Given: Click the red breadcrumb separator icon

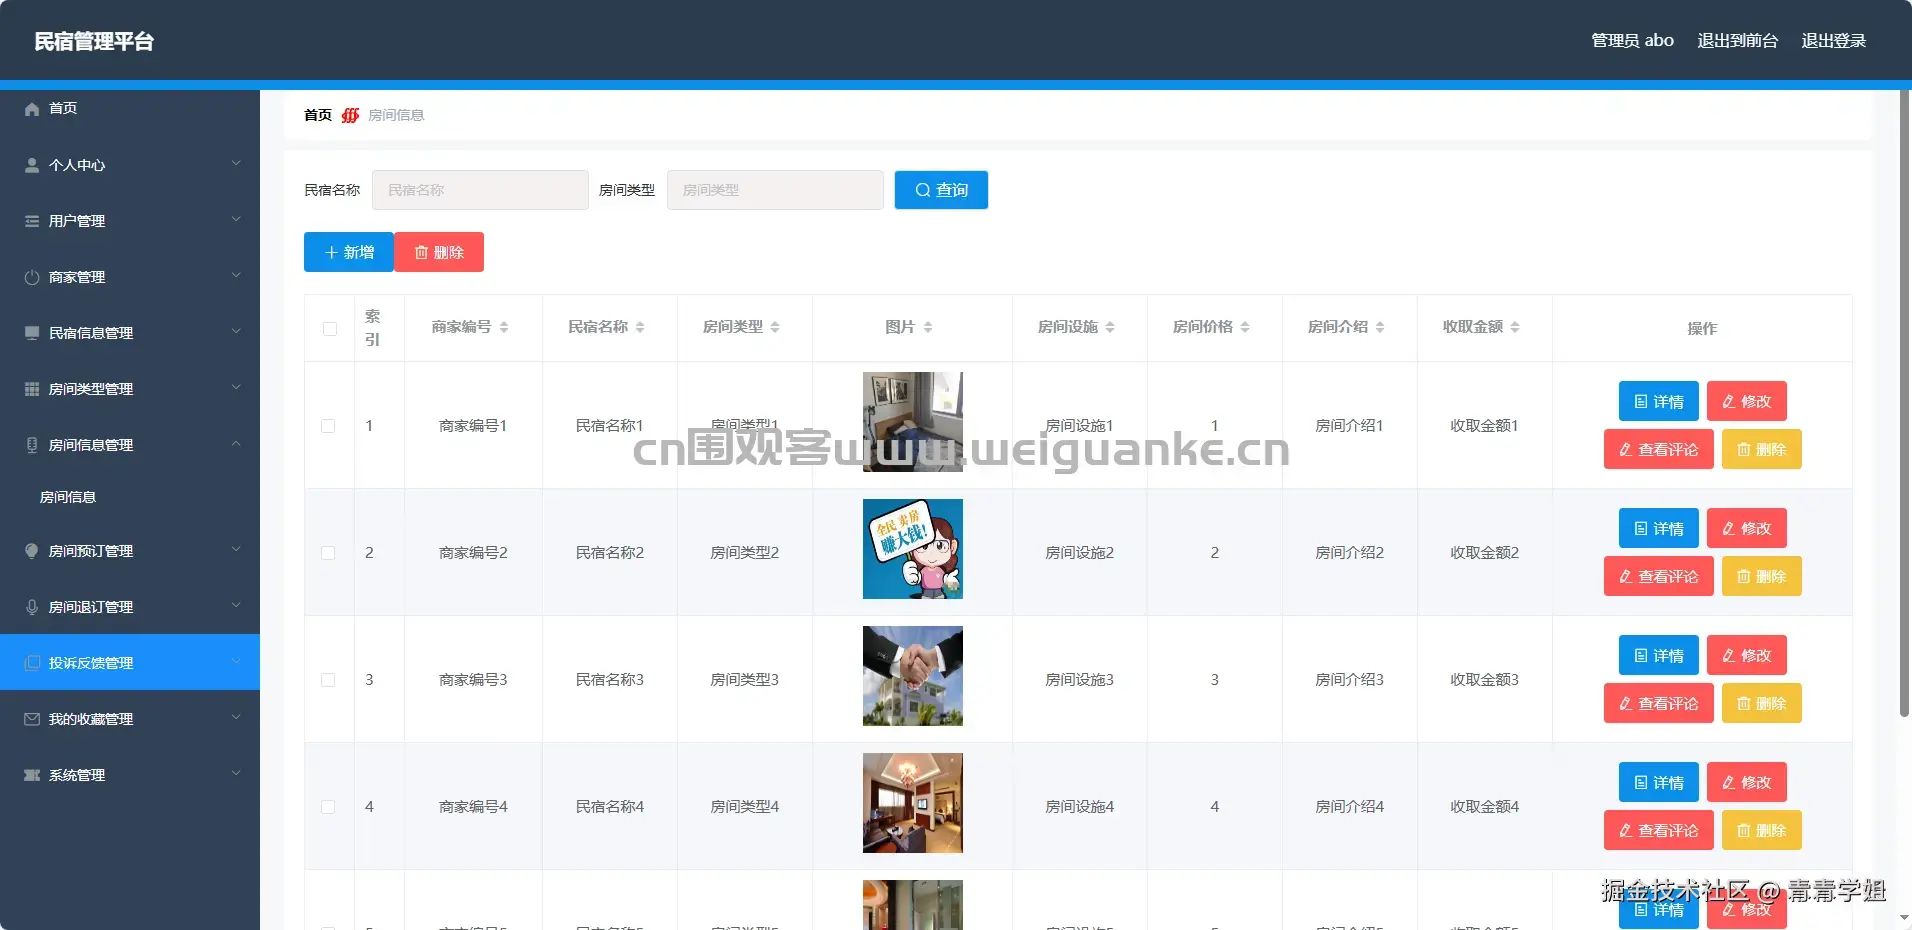Looking at the screenshot, I should (350, 115).
